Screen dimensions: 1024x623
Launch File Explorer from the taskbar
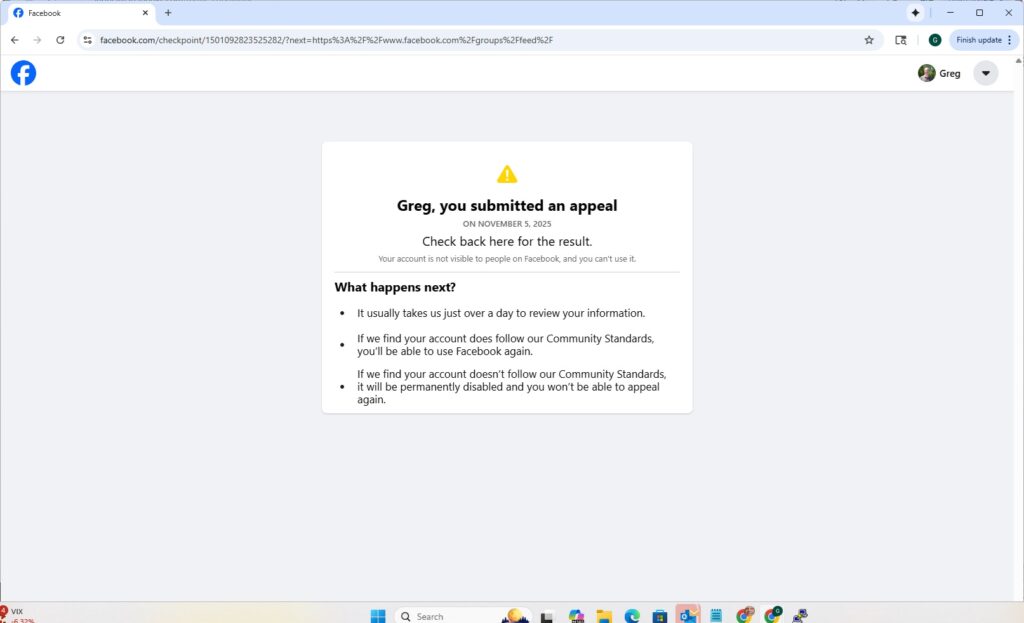(602, 615)
